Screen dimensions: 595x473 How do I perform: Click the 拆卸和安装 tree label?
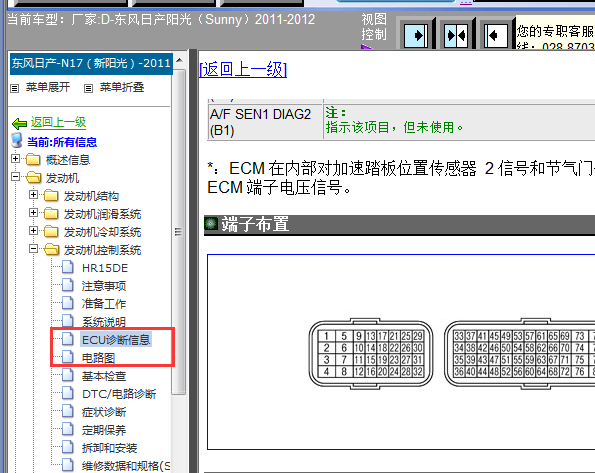109,448
